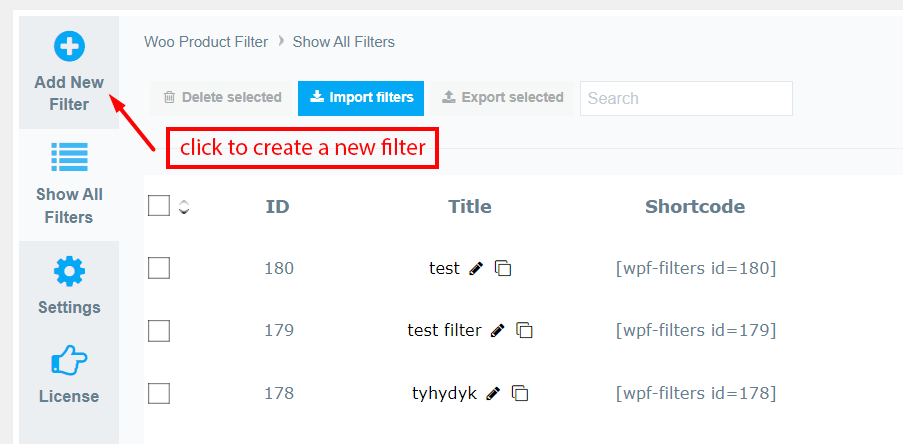Open Settings gear icon in sidebar
The image size is (903, 444).
pyautogui.click(x=69, y=270)
